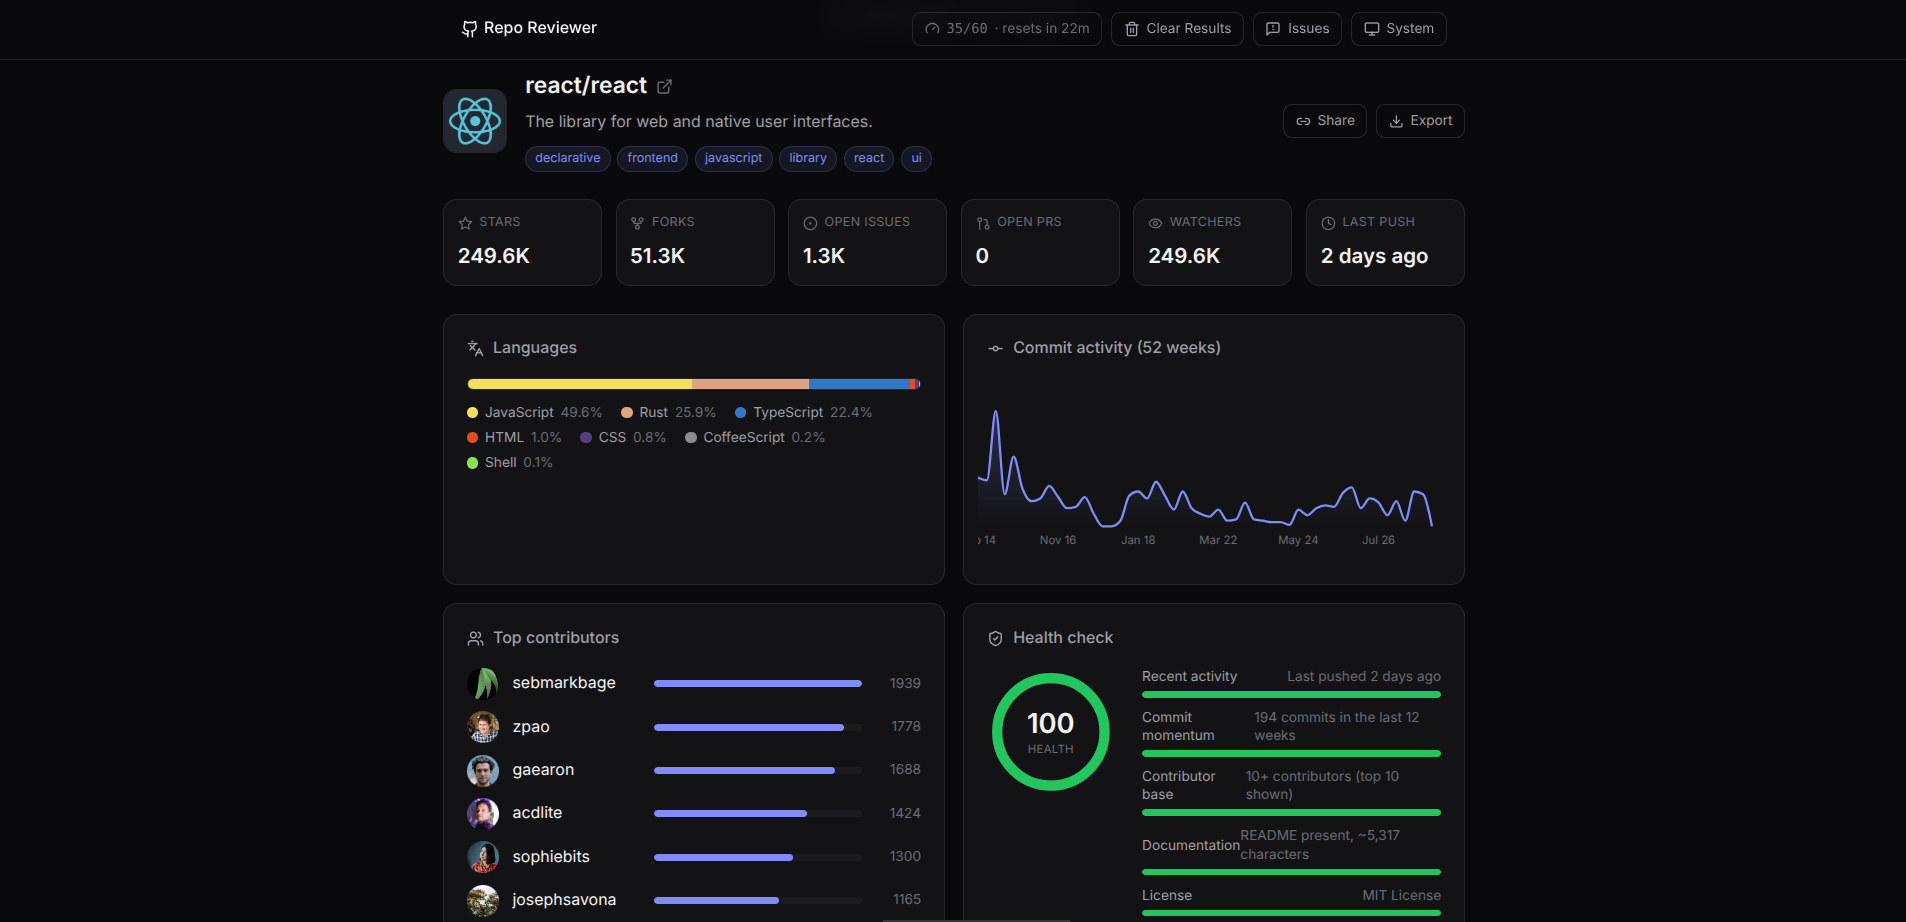1906x922 pixels.
Task: Click the Open Issues circle icon
Action: coord(810,223)
